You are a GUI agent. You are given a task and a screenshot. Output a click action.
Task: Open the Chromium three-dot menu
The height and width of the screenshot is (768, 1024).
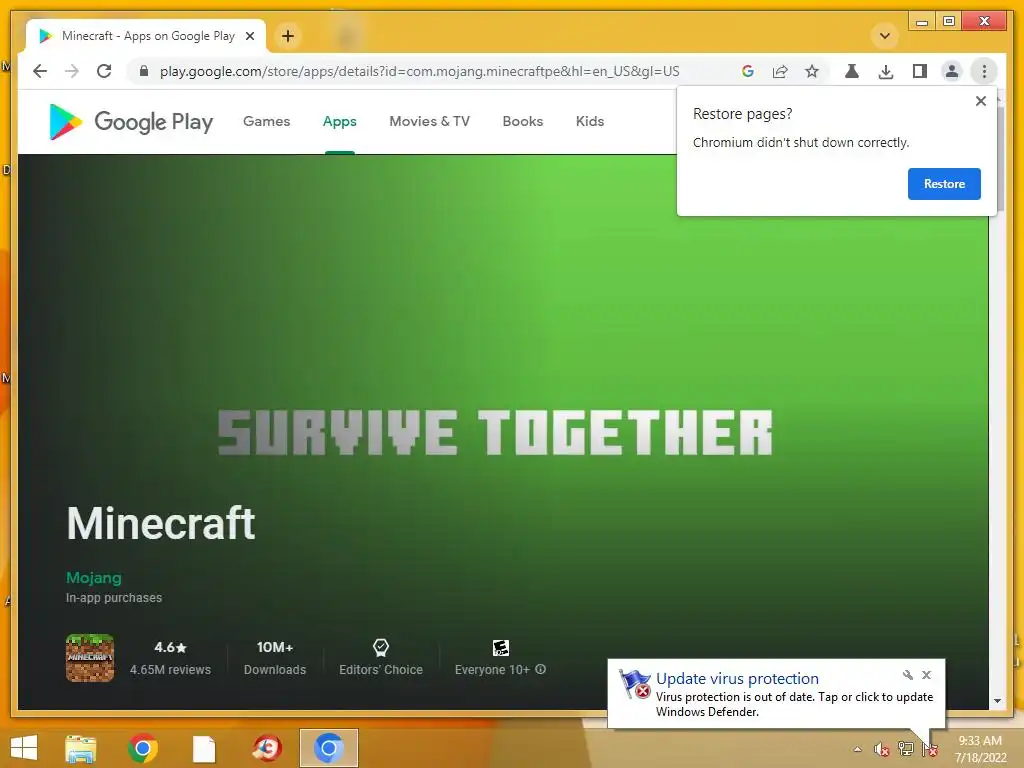[x=984, y=71]
